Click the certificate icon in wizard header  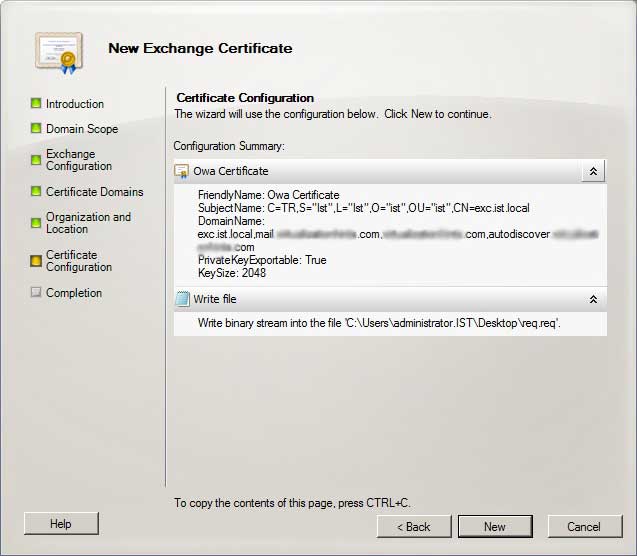(x=54, y=50)
